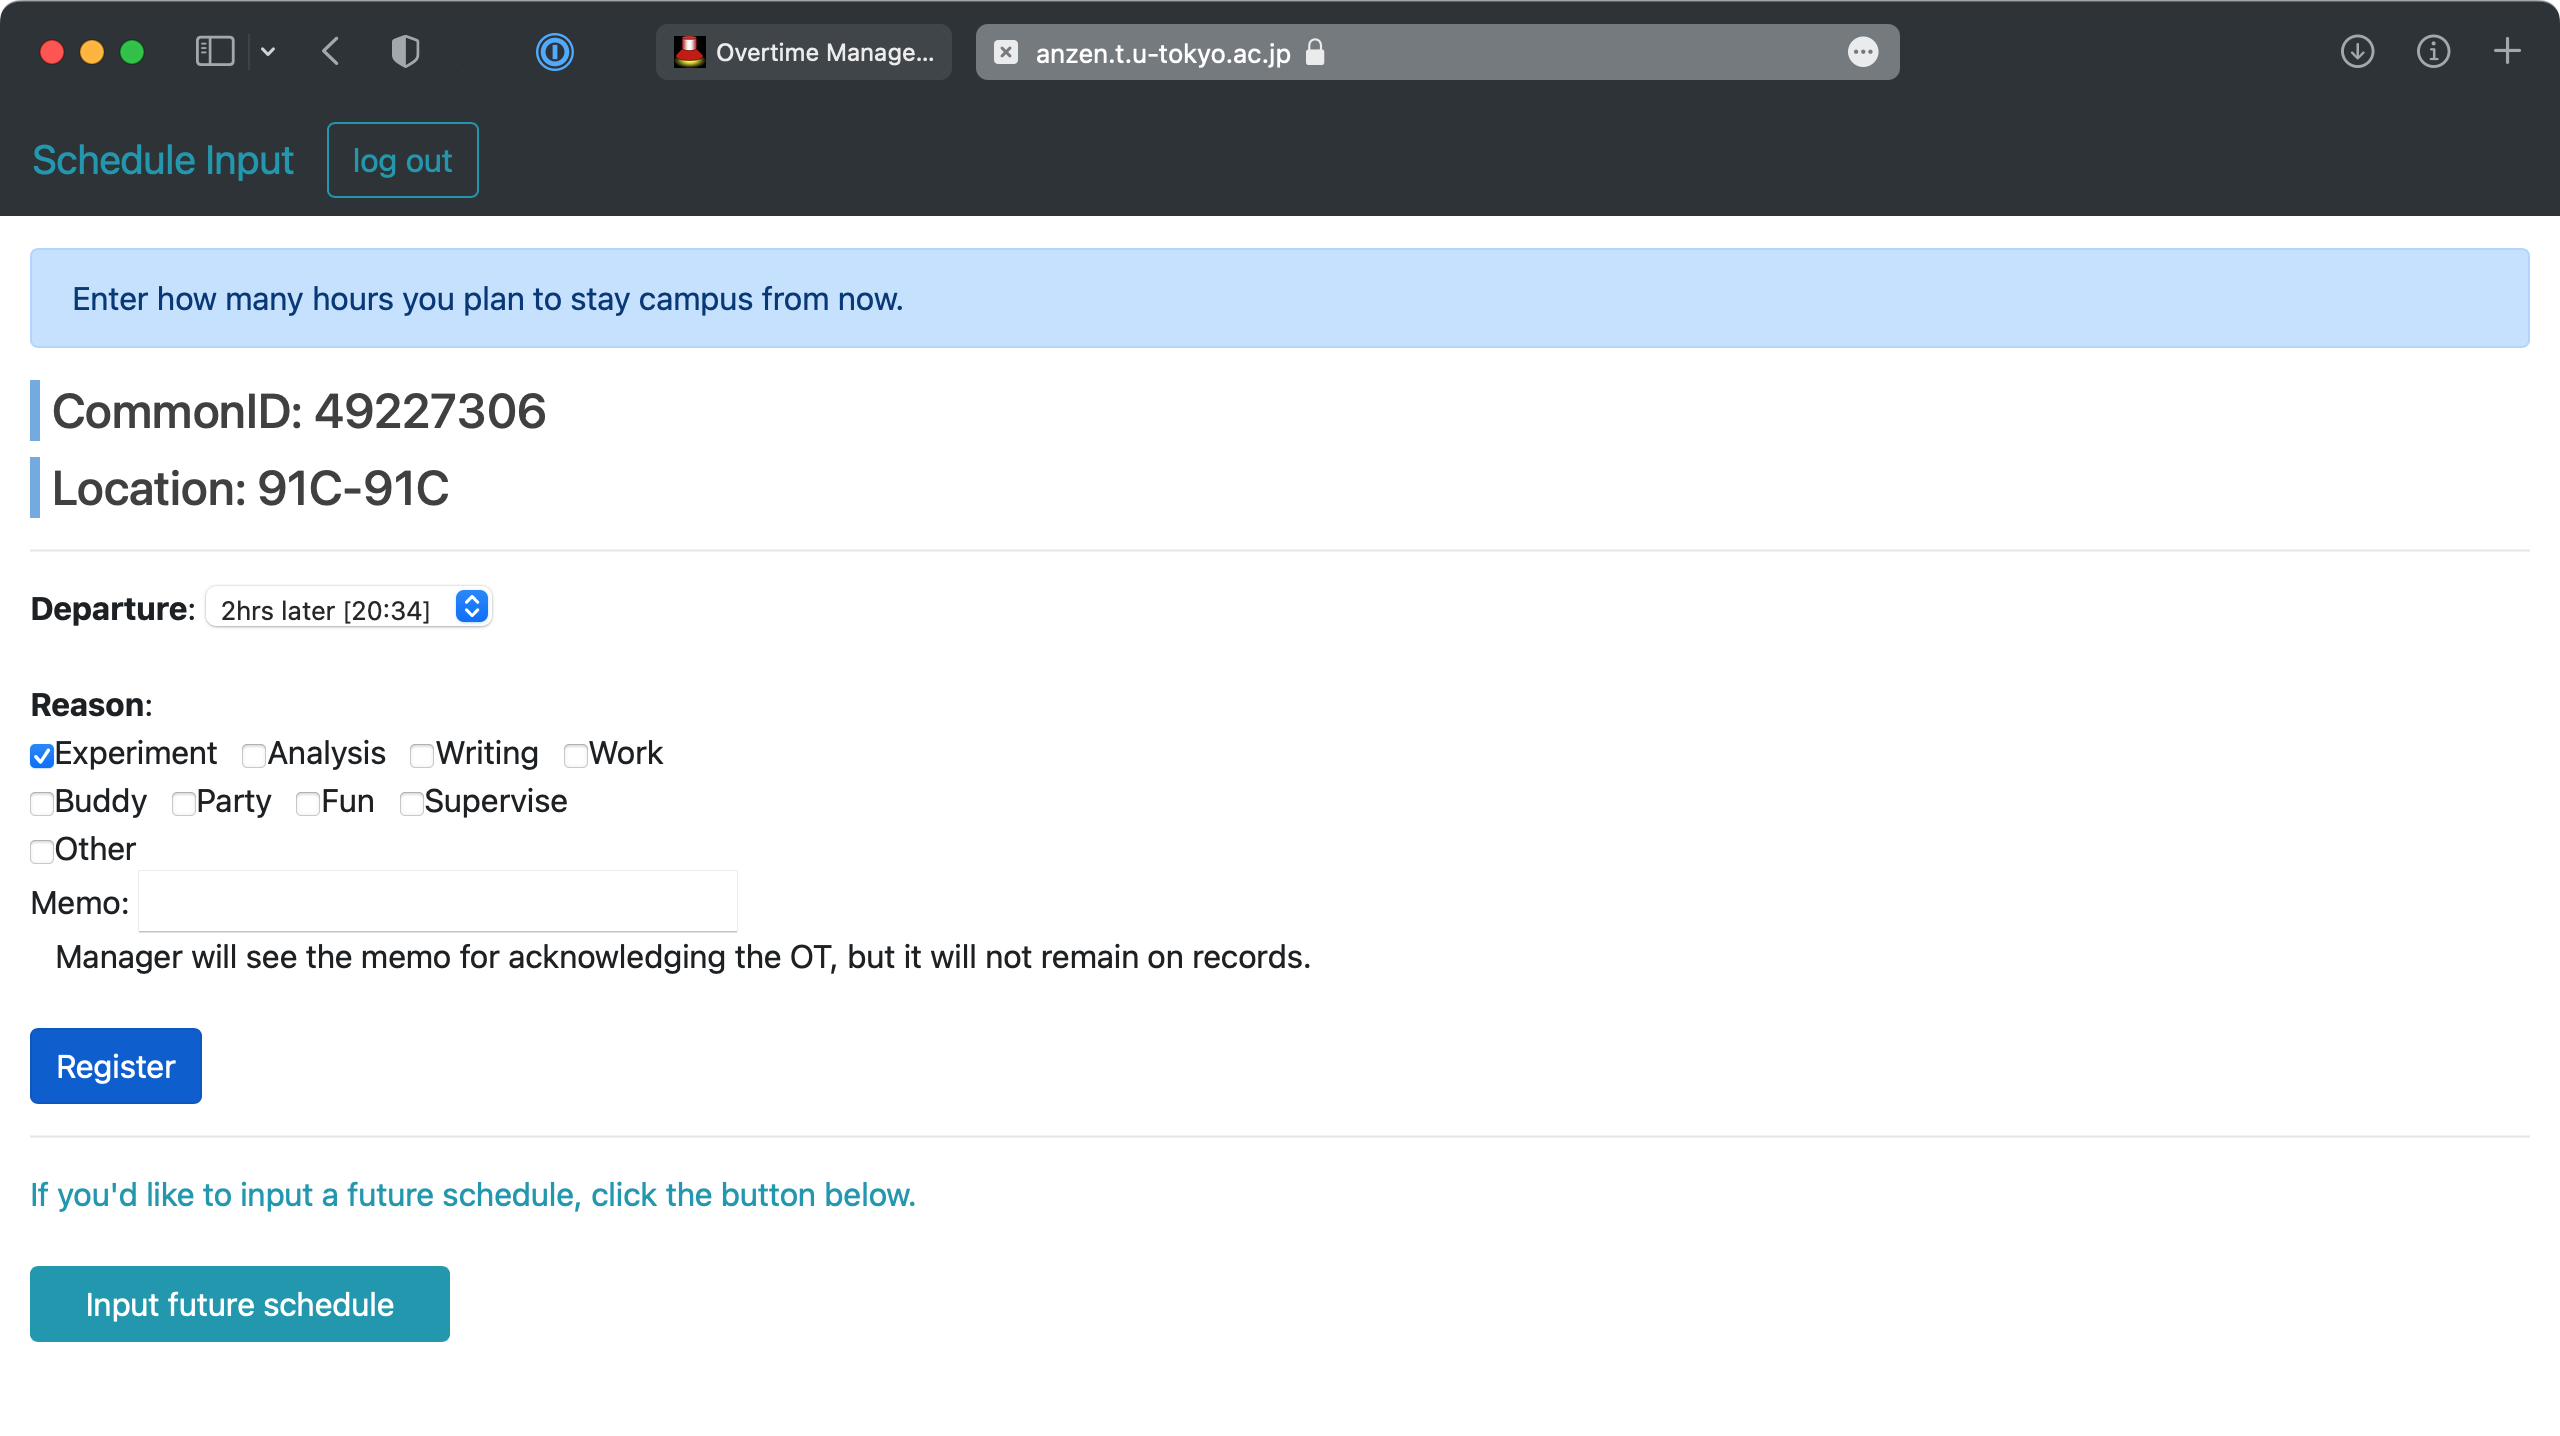Open the page options ellipsis menu
The height and width of the screenshot is (1436, 2560).
point(1863,52)
